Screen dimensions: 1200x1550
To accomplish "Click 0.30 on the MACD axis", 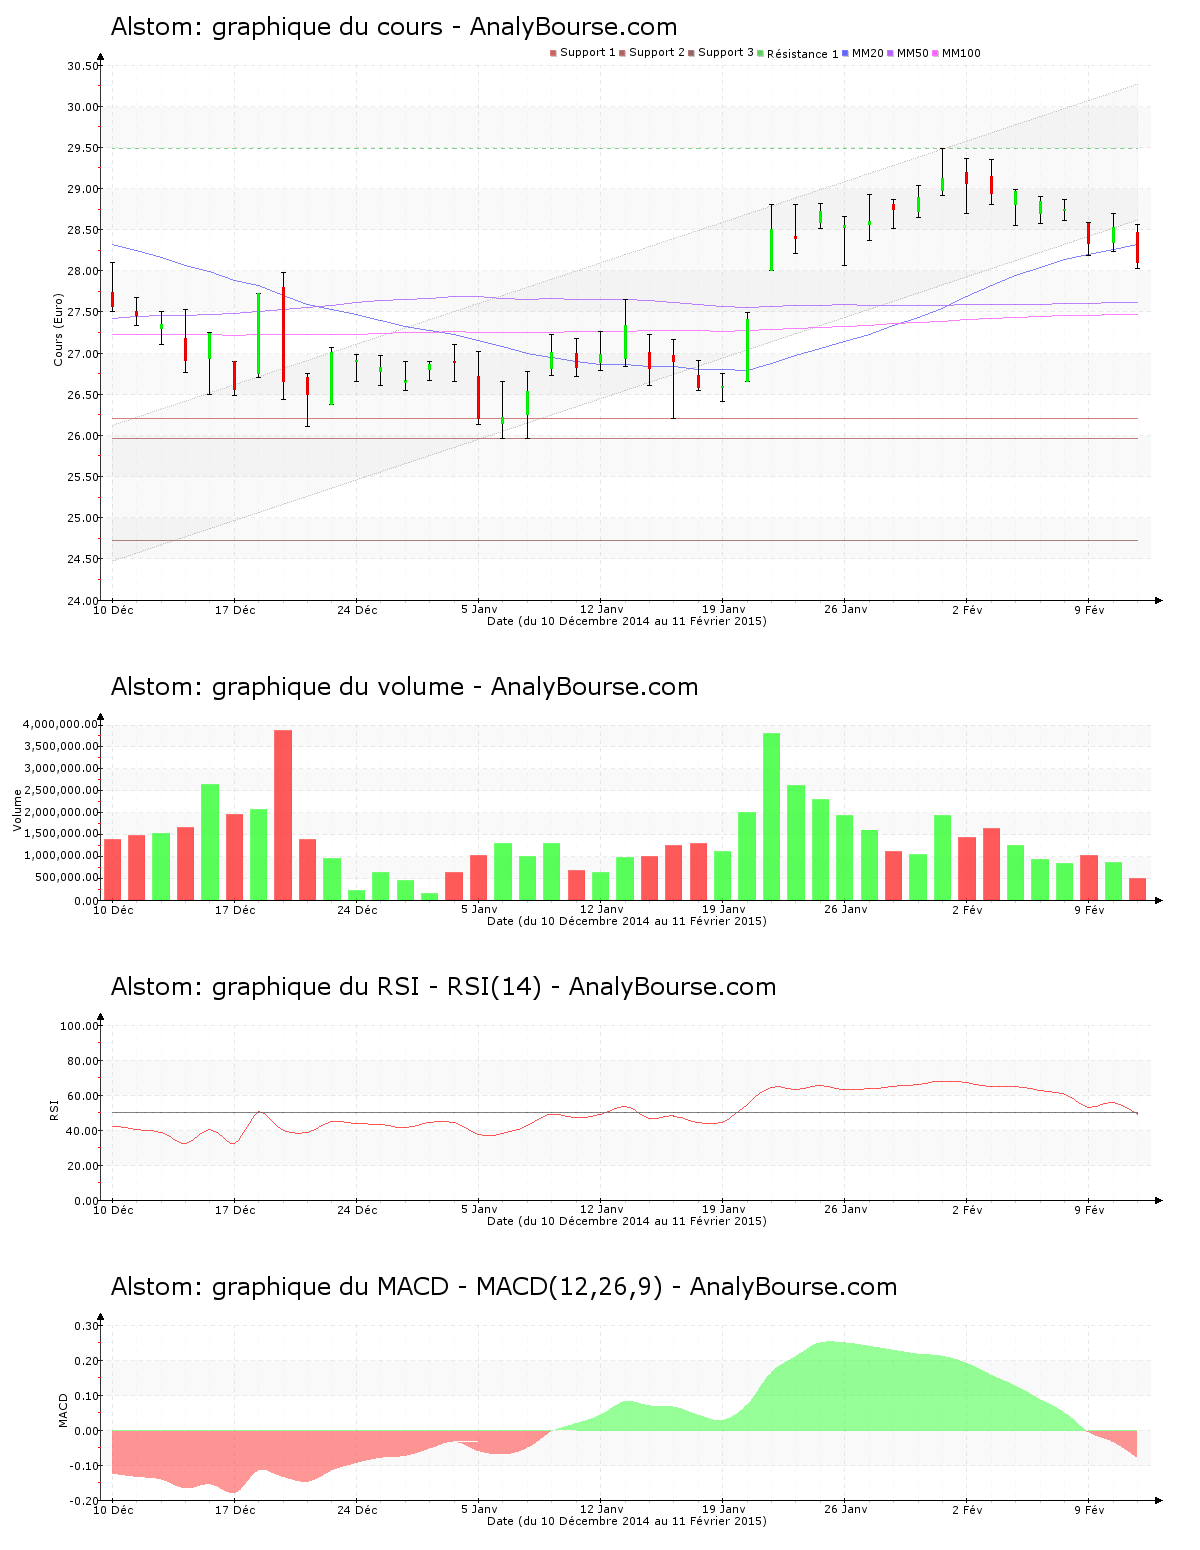I will pyautogui.click(x=87, y=1326).
